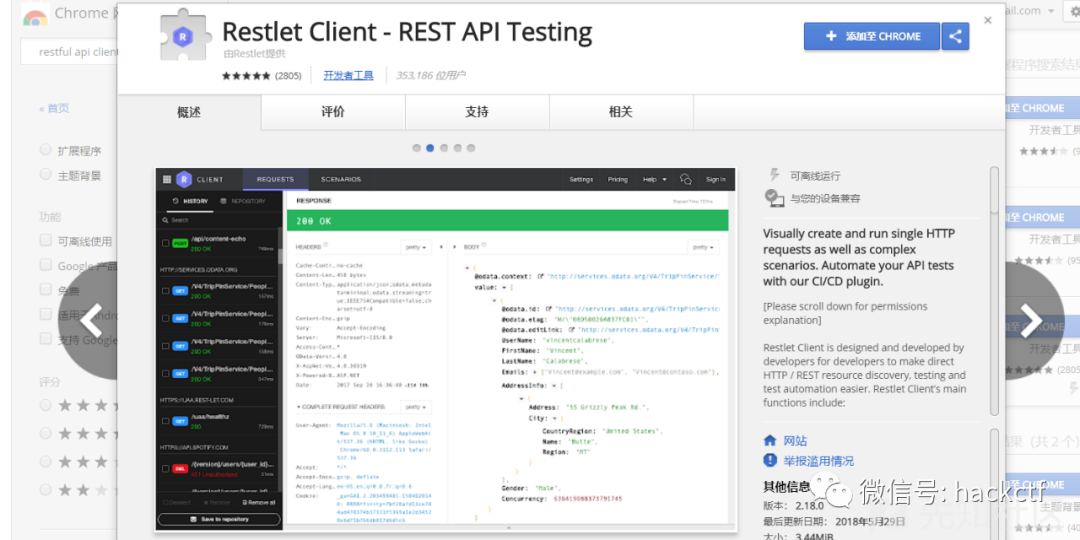Tick the 免费 checkbox

(45, 290)
